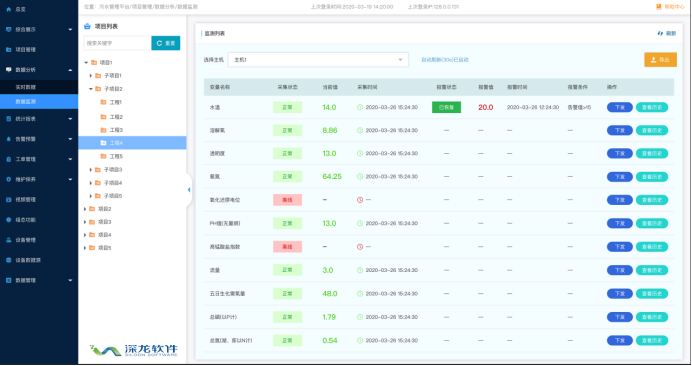Select 子项目4 in project tree

pos(113,183)
